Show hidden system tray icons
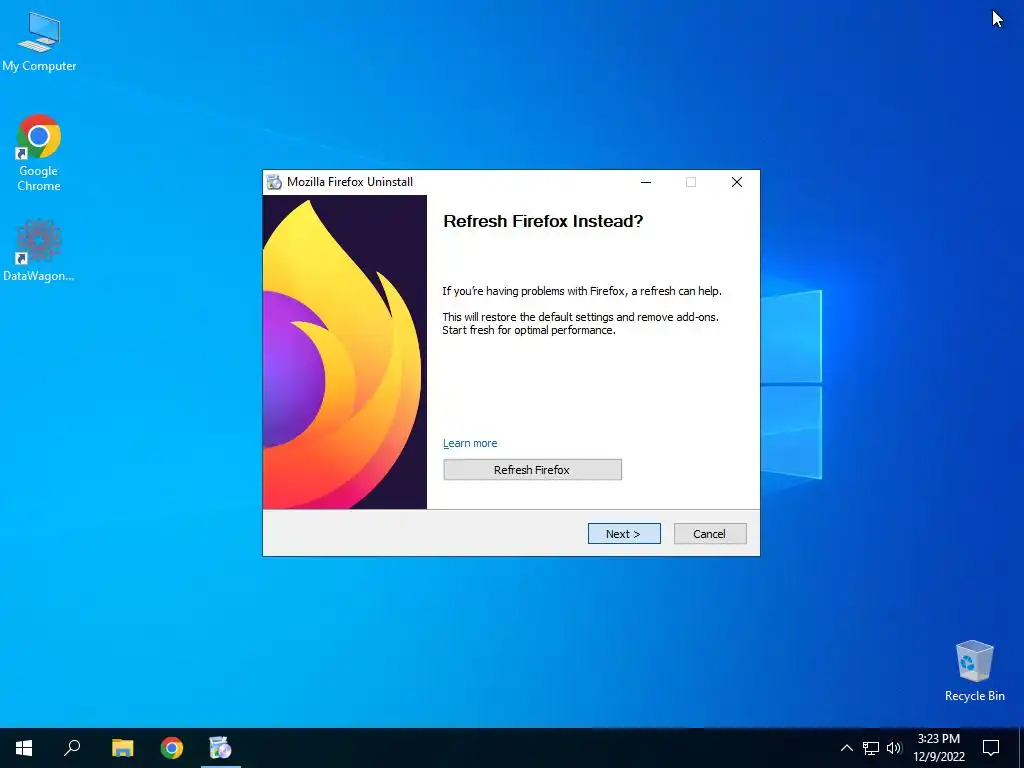The image size is (1024, 768). click(x=846, y=748)
